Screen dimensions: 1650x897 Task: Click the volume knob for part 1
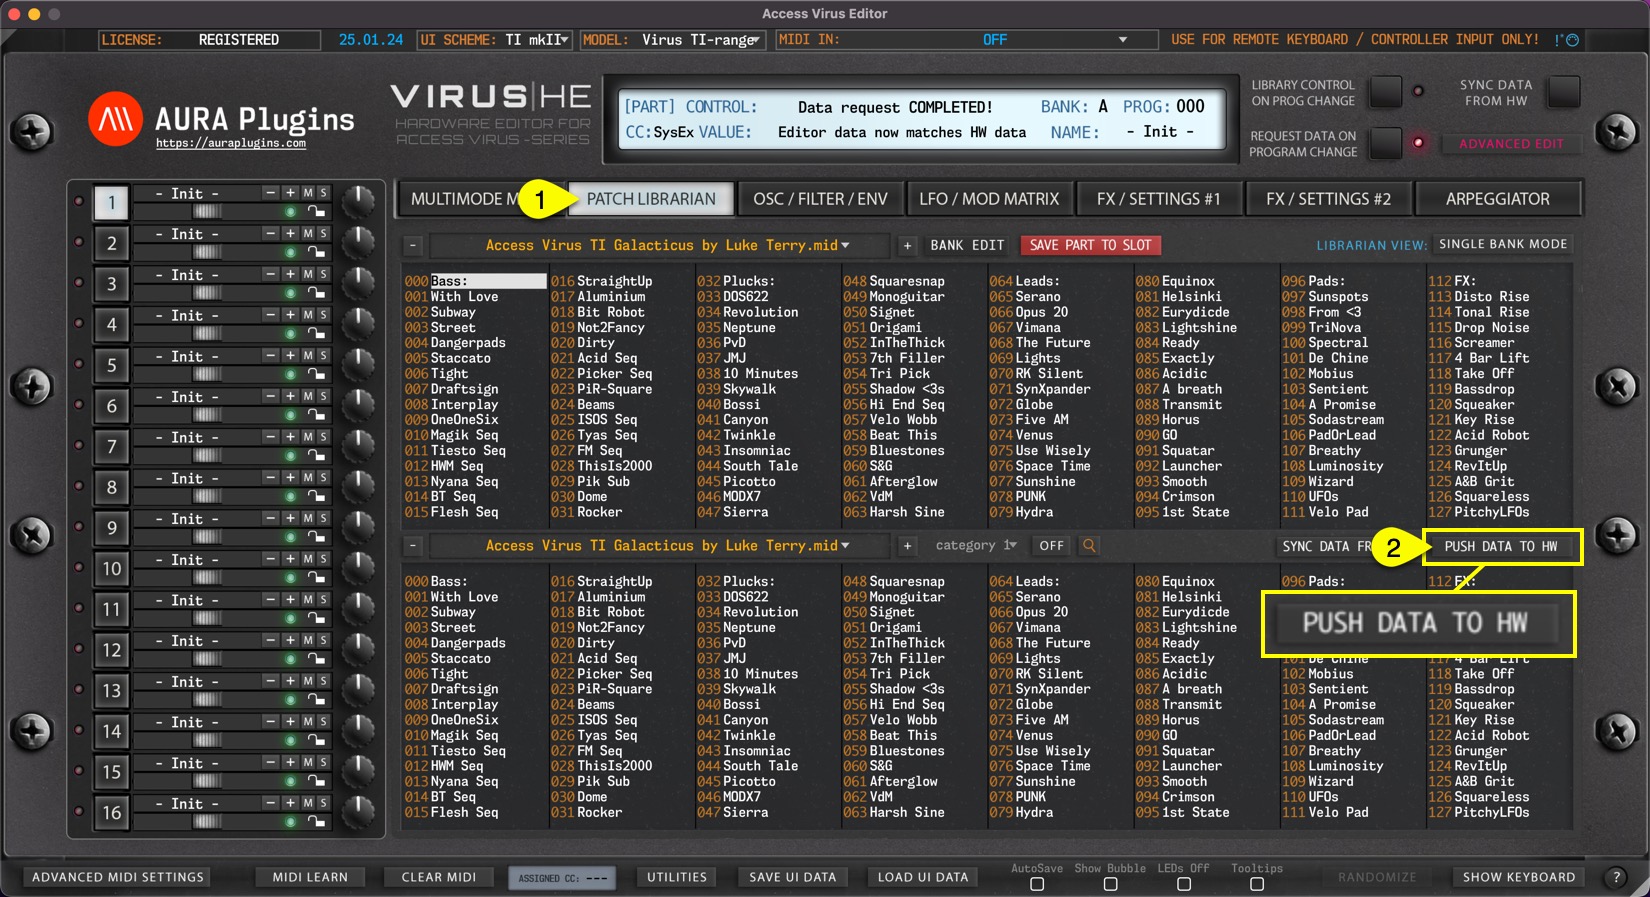click(x=357, y=201)
